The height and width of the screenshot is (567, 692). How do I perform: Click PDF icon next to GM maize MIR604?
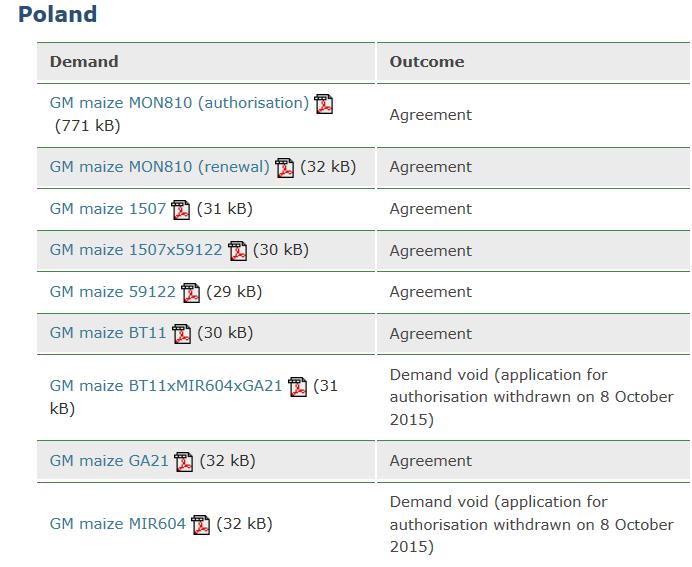[x=200, y=525]
